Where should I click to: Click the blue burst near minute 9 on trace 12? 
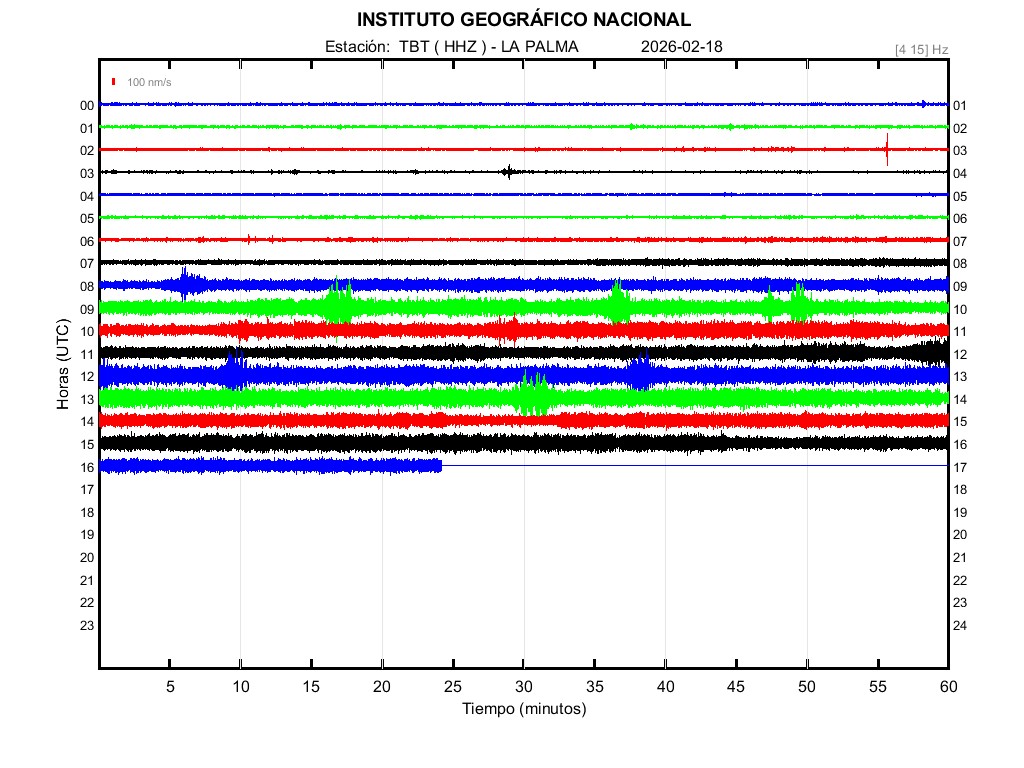tap(234, 373)
